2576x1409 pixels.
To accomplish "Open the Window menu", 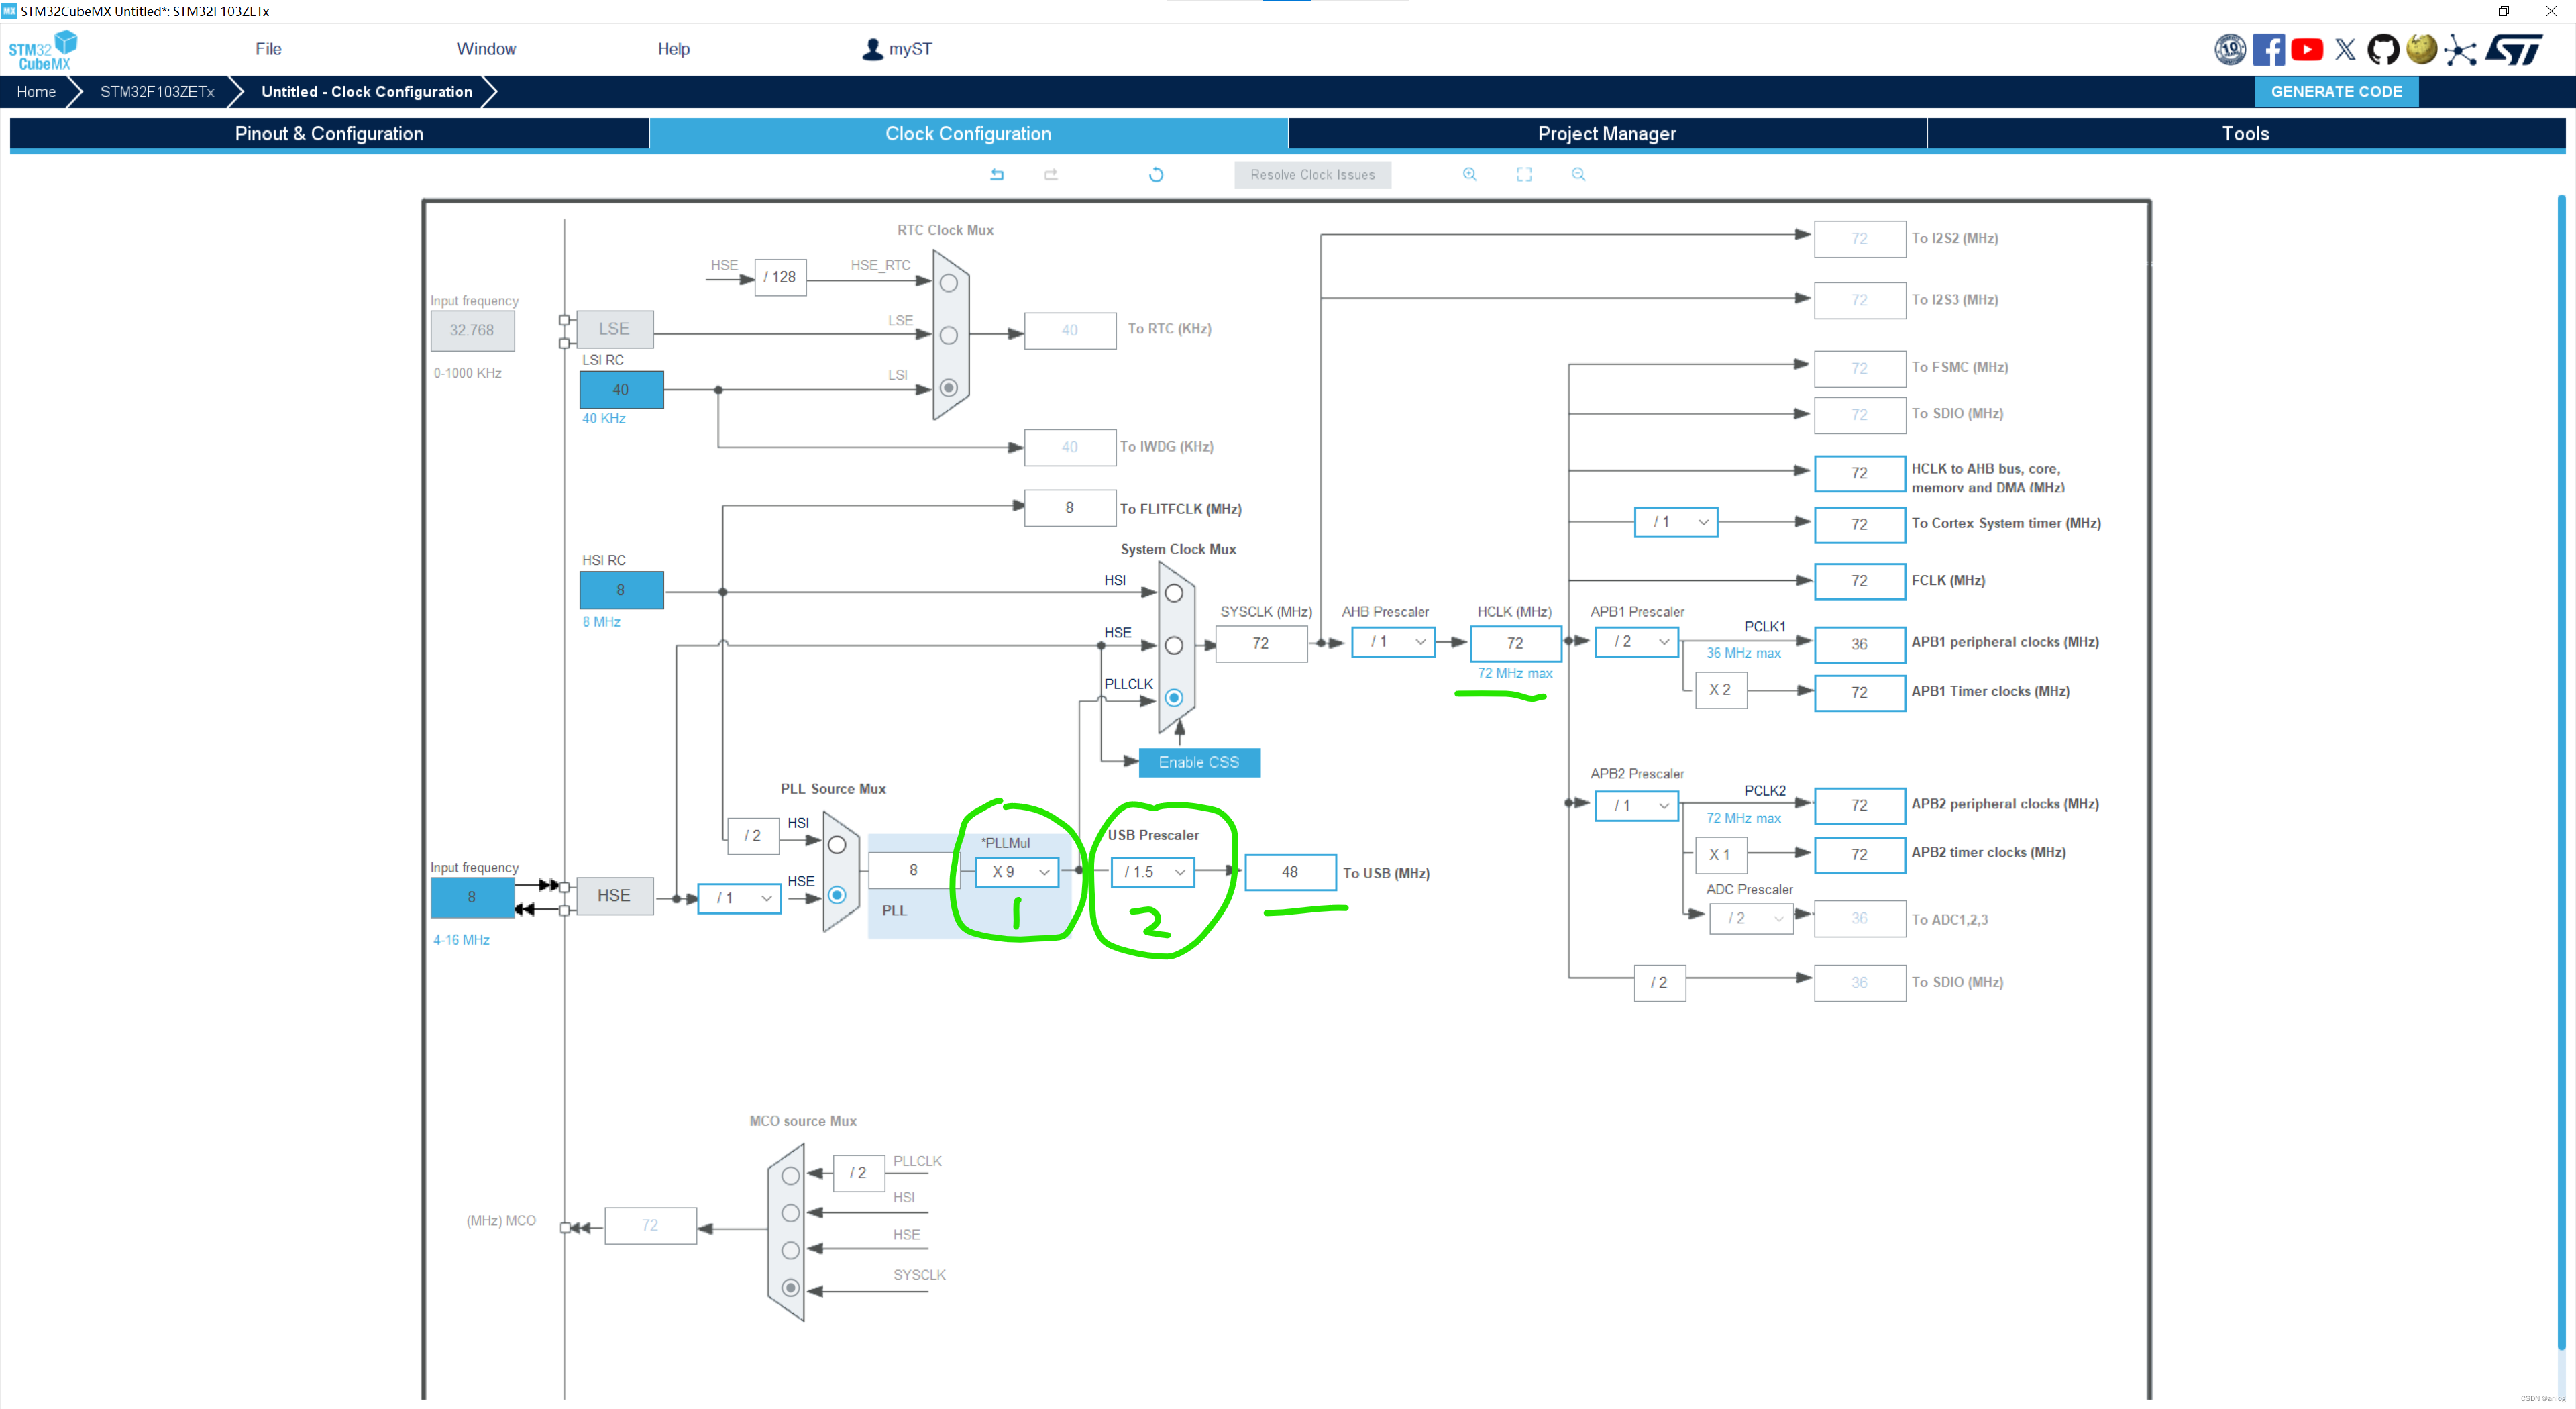I will pyautogui.click(x=486, y=49).
